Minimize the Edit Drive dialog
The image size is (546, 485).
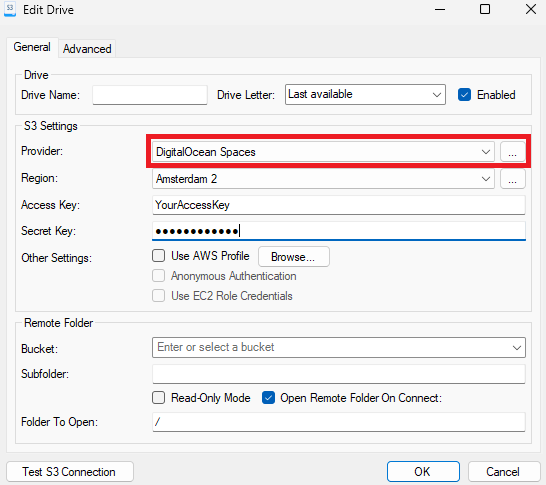pyautogui.click(x=440, y=9)
